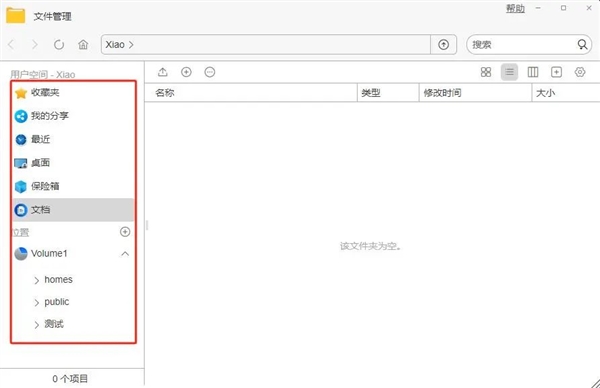
Task: Expand the public folder
Action: [x=37, y=303]
